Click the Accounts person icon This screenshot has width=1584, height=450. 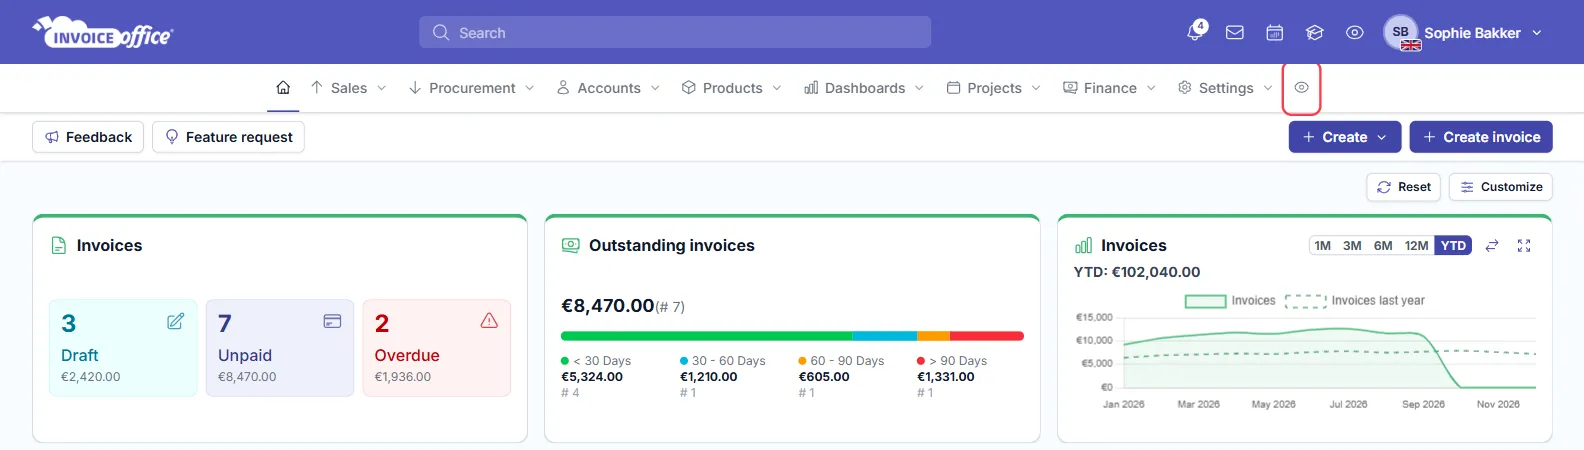click(x=563, y=88)
